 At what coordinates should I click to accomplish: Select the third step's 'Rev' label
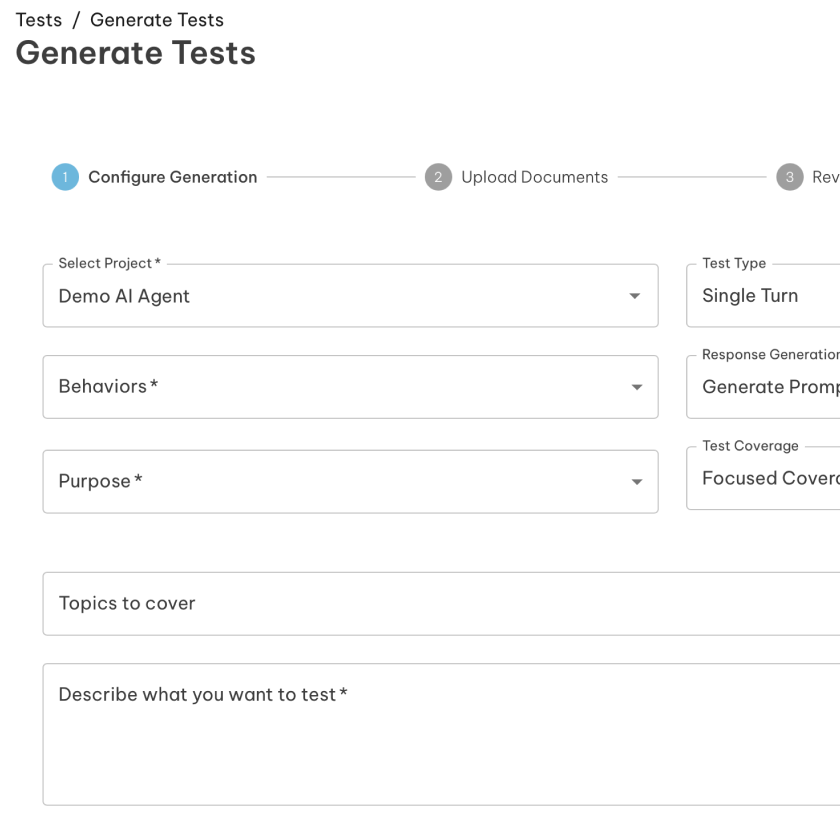coord(825,177)
